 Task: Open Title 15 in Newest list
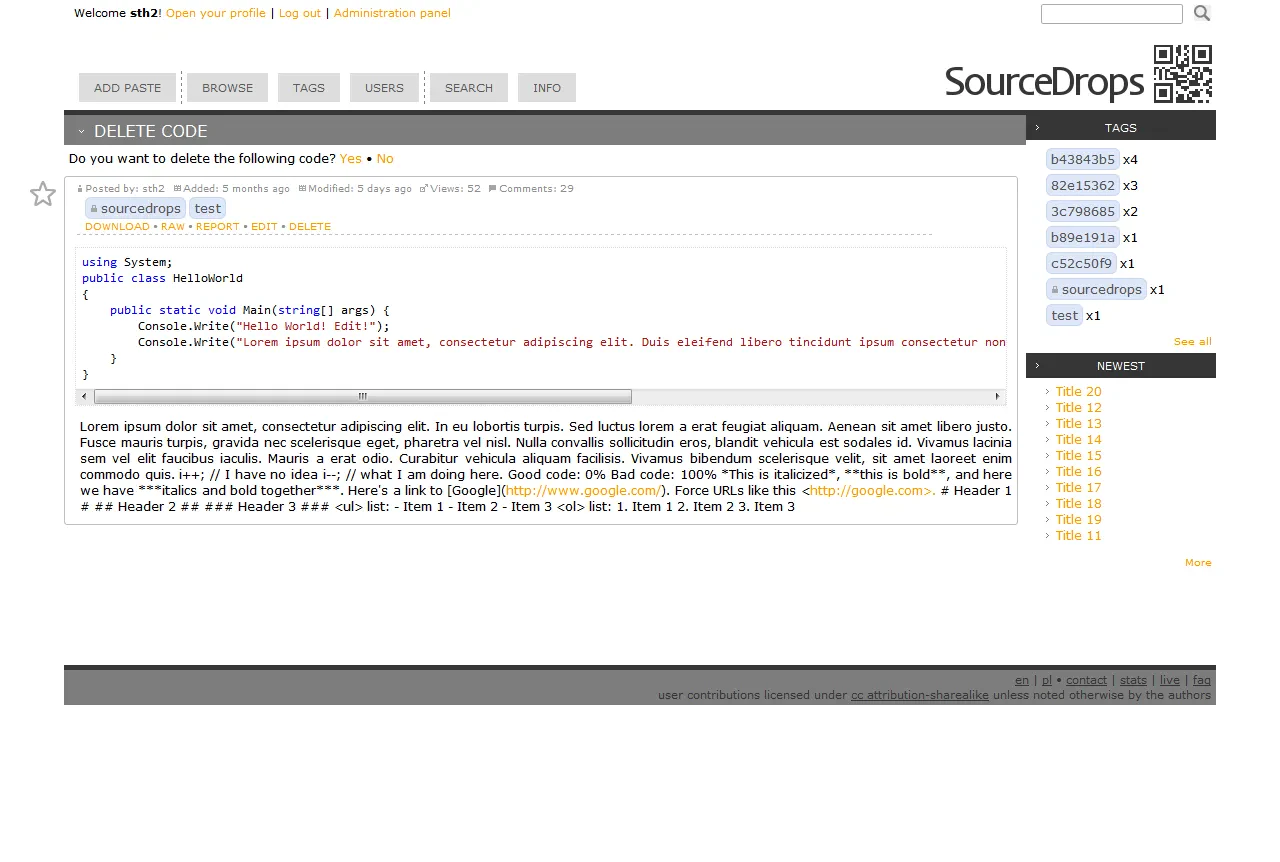[x=1078, y=456]
